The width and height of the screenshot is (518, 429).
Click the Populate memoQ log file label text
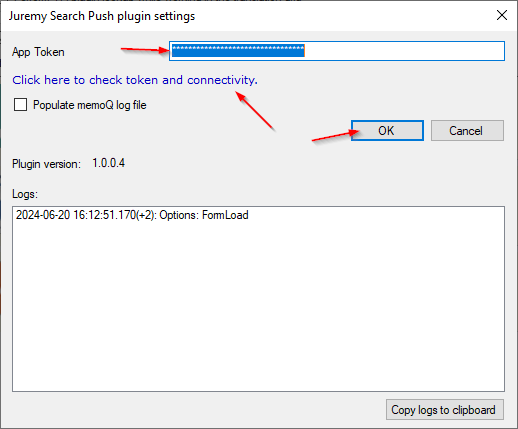coord(90,105)
